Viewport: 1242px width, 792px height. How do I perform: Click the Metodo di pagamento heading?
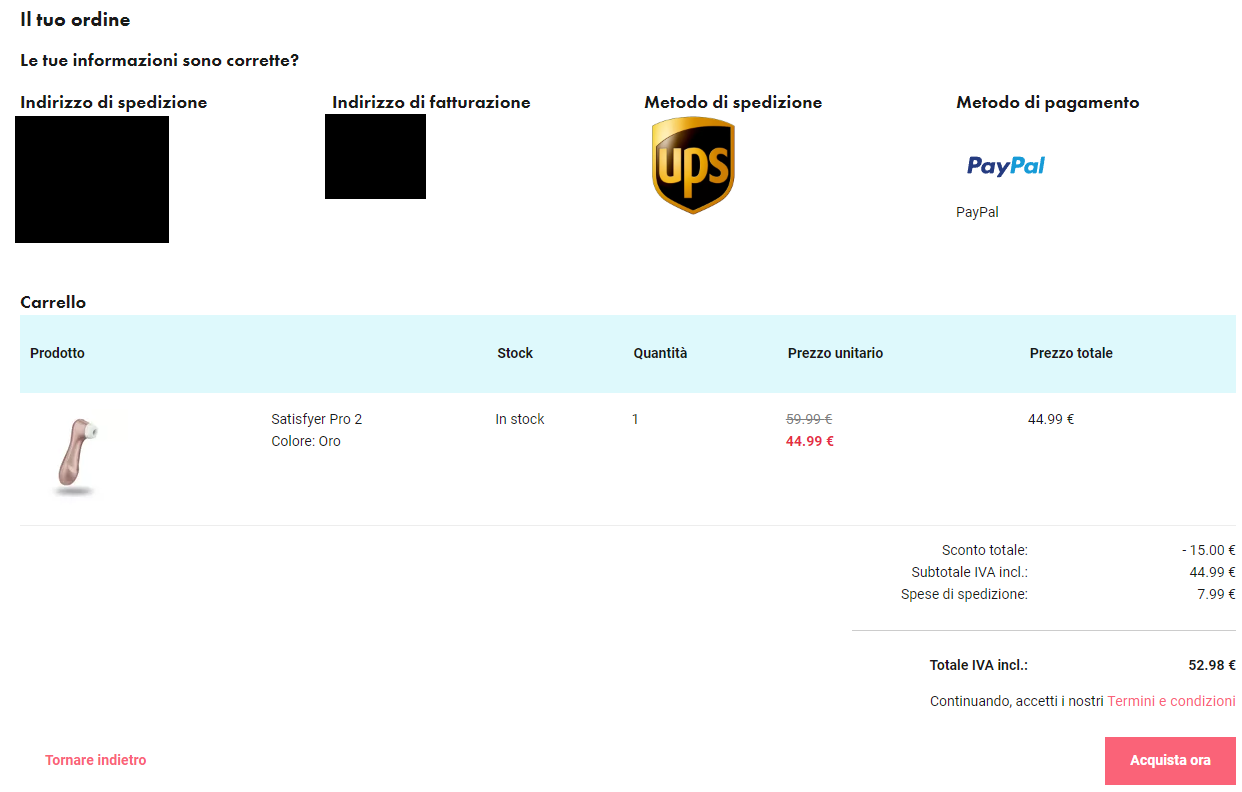(x=1047, y=102)
